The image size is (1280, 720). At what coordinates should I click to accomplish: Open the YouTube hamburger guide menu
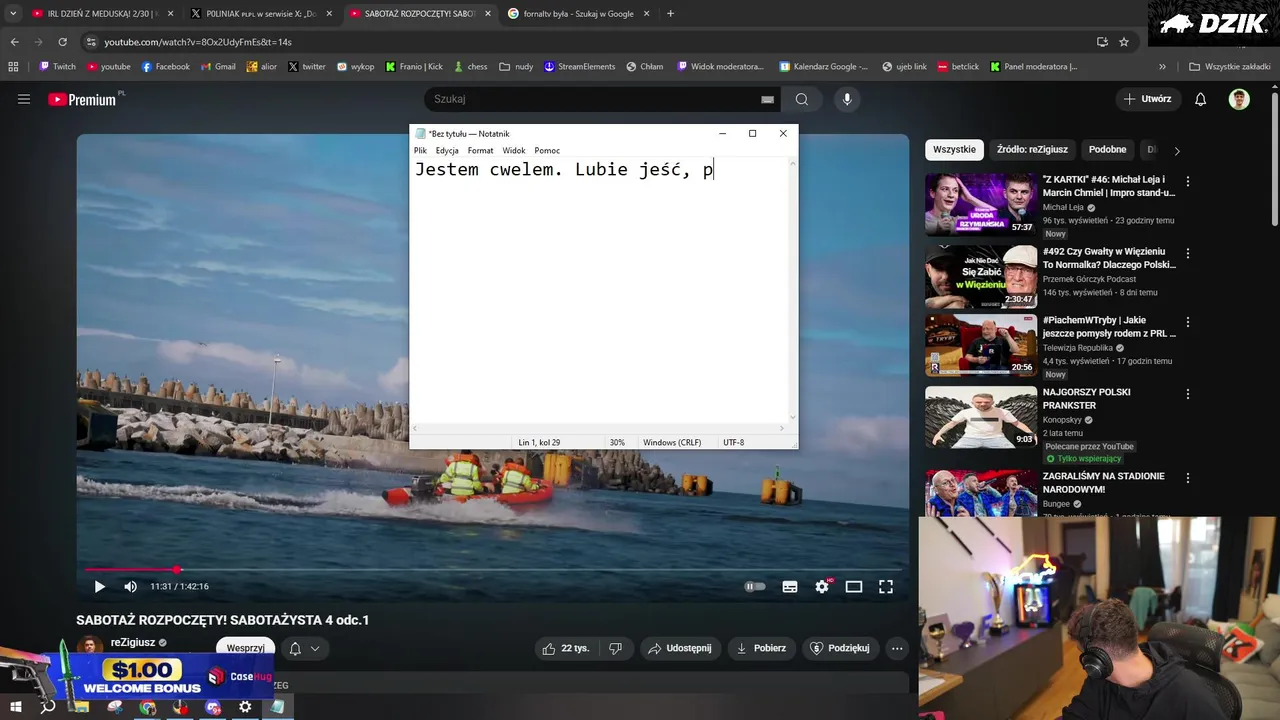pos(24,99)
